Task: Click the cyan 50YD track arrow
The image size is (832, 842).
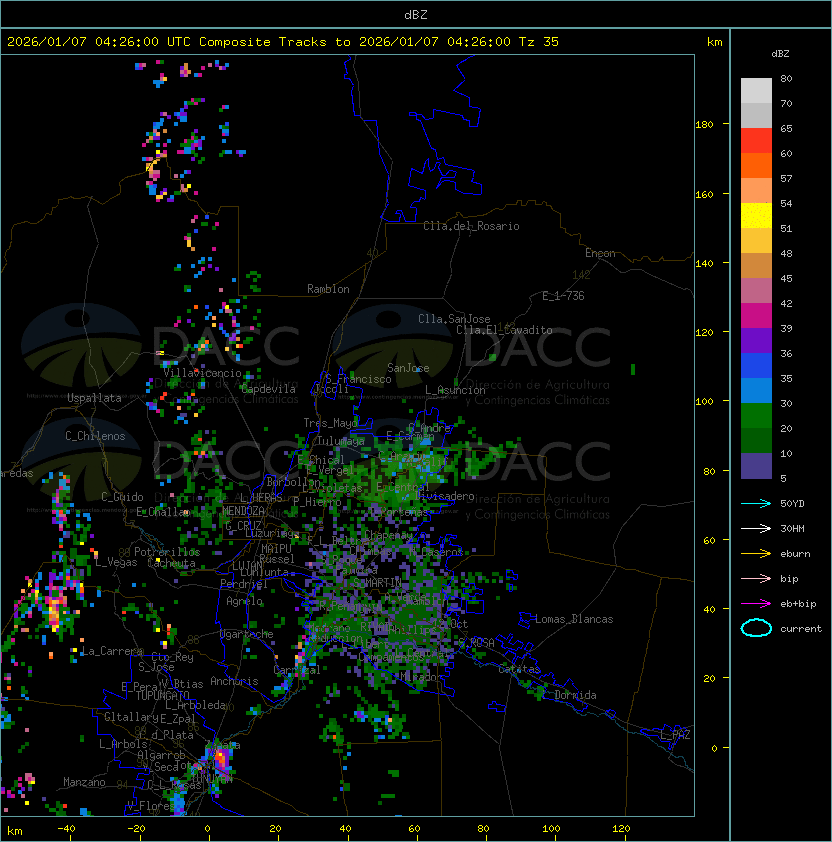Action: pos(756,503)
